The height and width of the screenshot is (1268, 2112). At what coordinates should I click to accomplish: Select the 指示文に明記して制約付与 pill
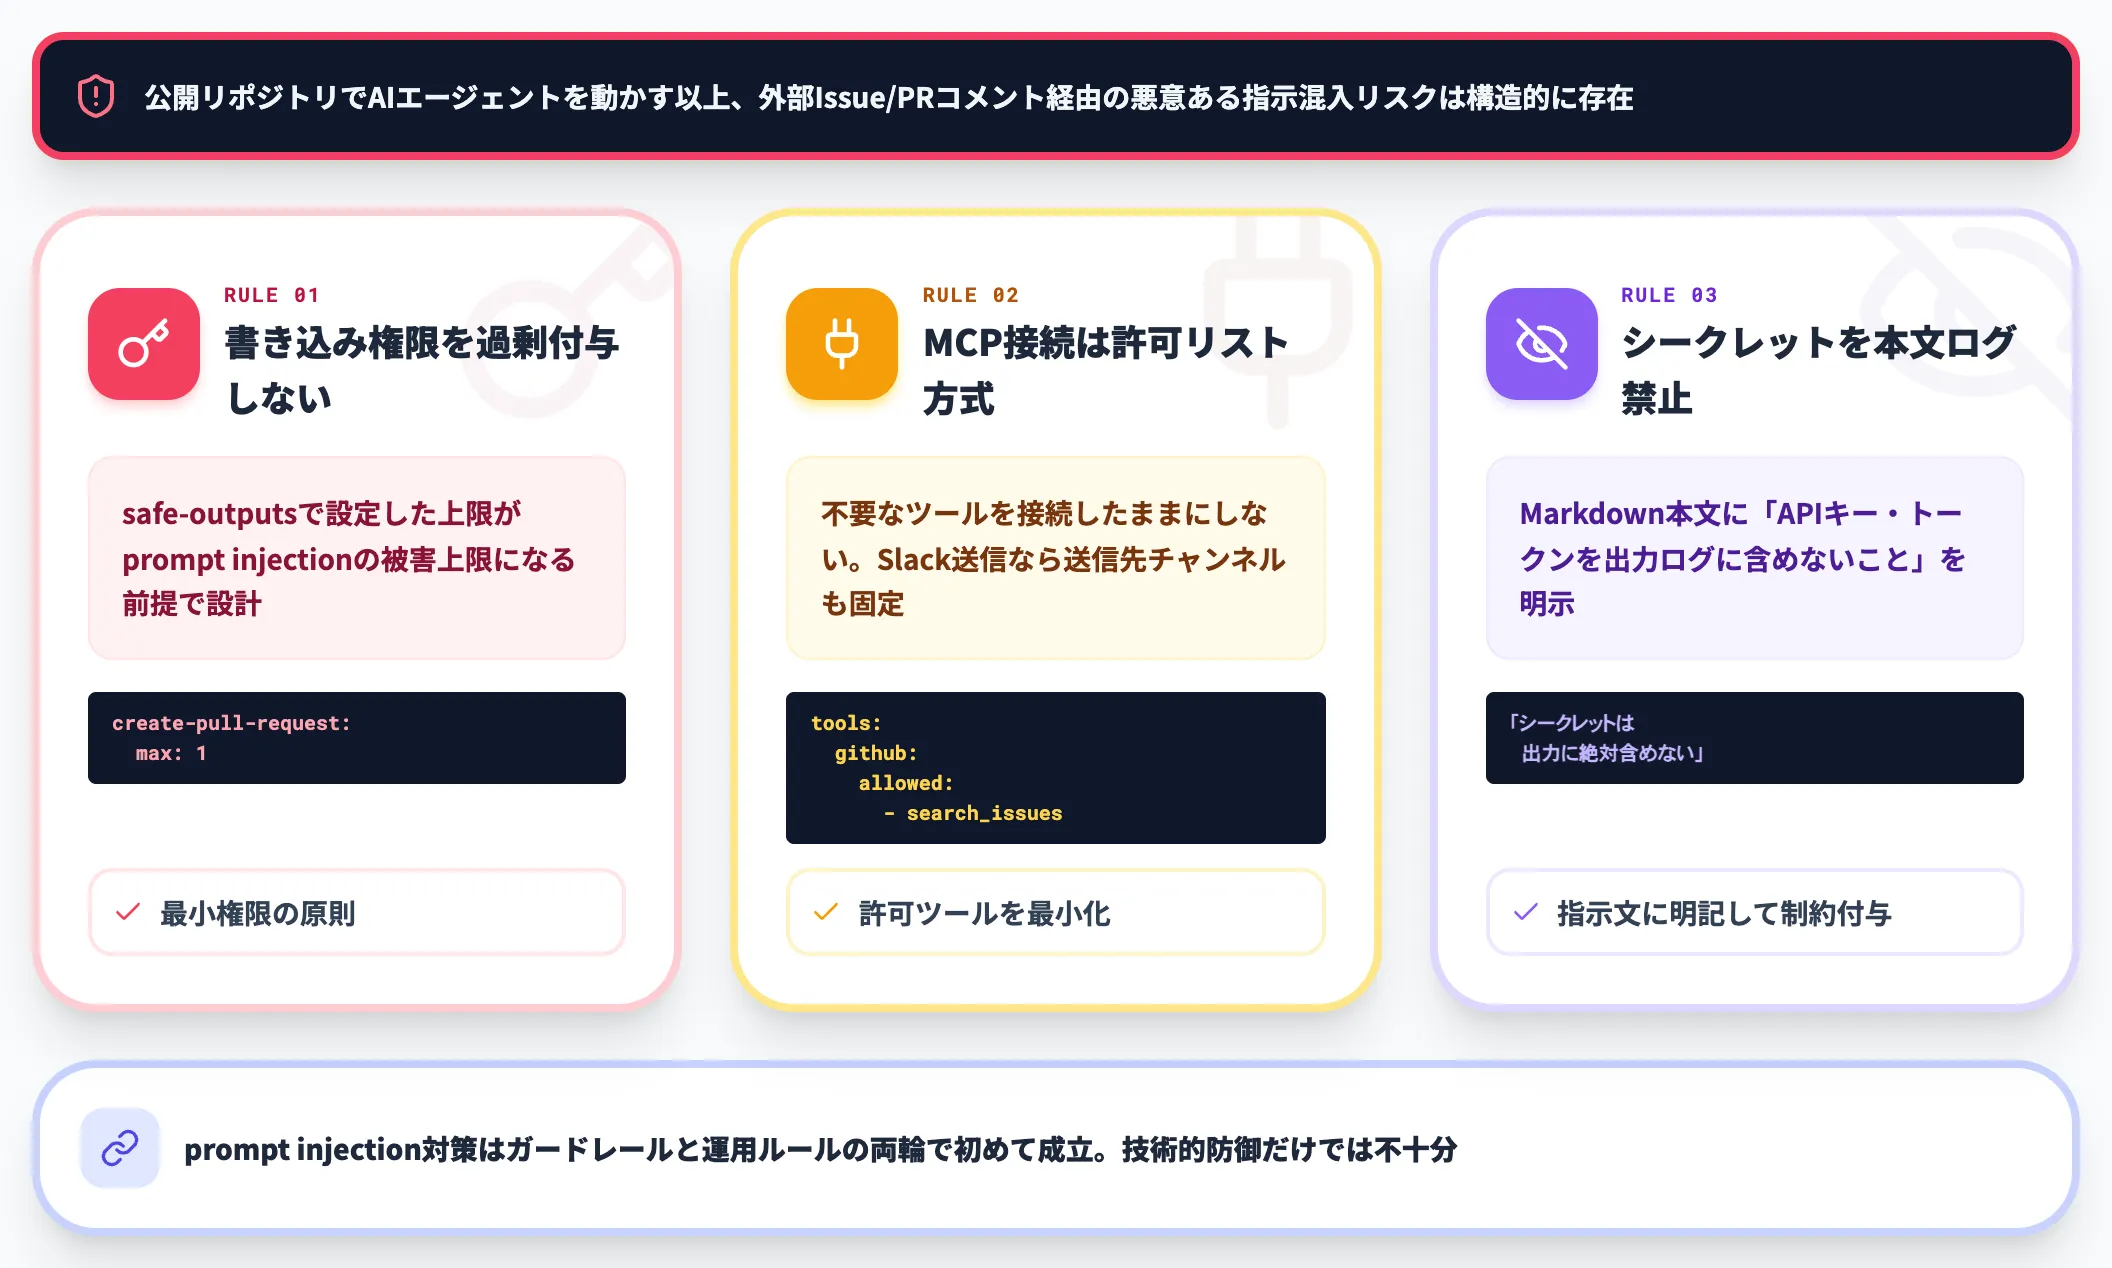tap(1755, 912)
